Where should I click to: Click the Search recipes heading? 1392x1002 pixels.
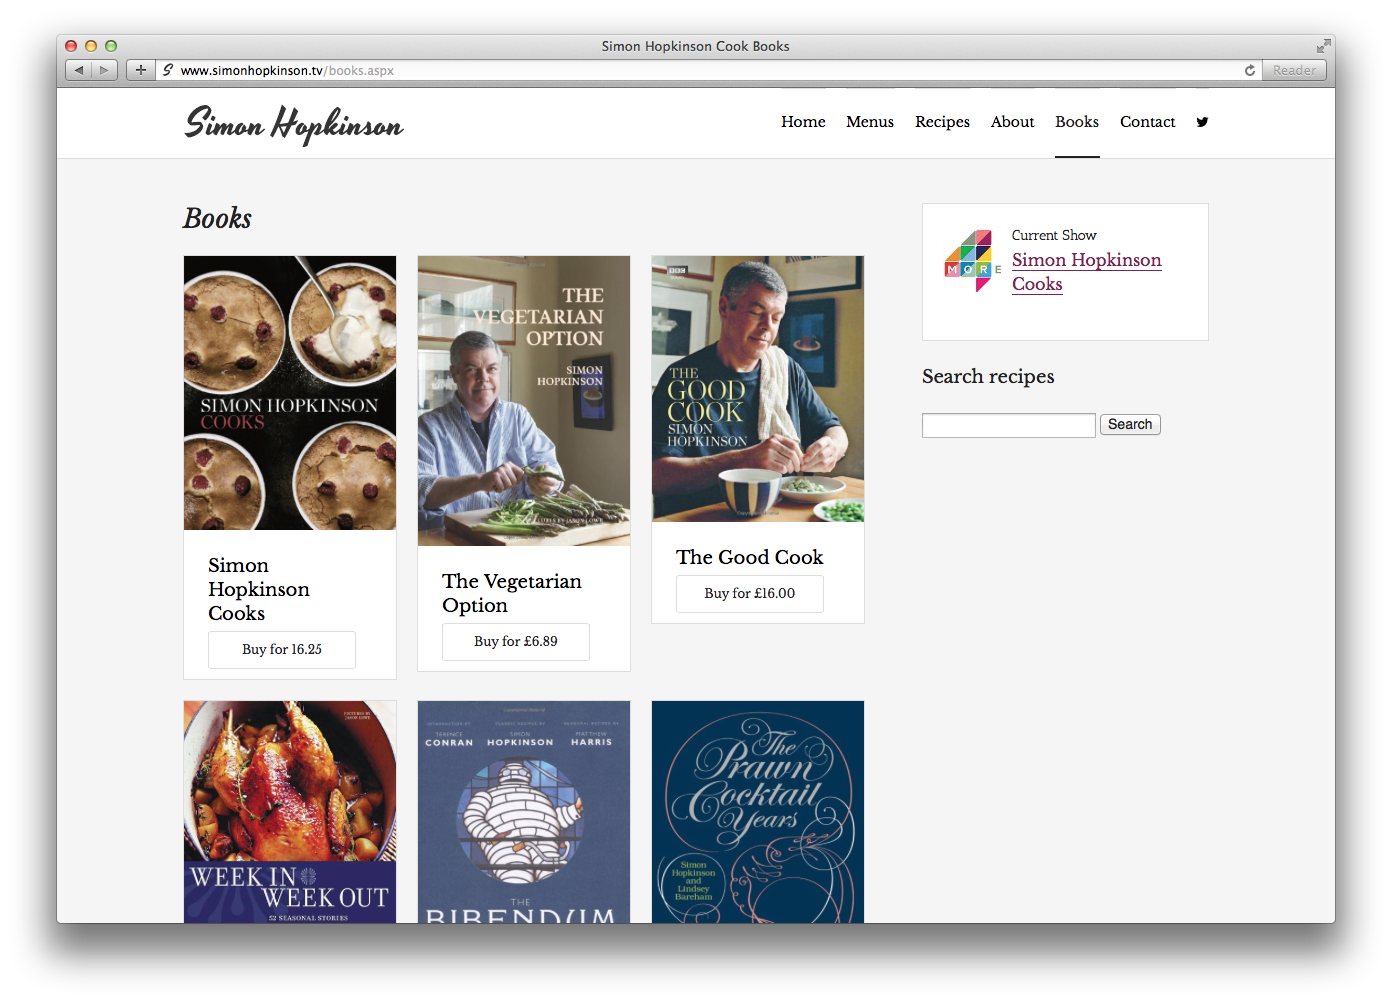[x=988, y=377]
